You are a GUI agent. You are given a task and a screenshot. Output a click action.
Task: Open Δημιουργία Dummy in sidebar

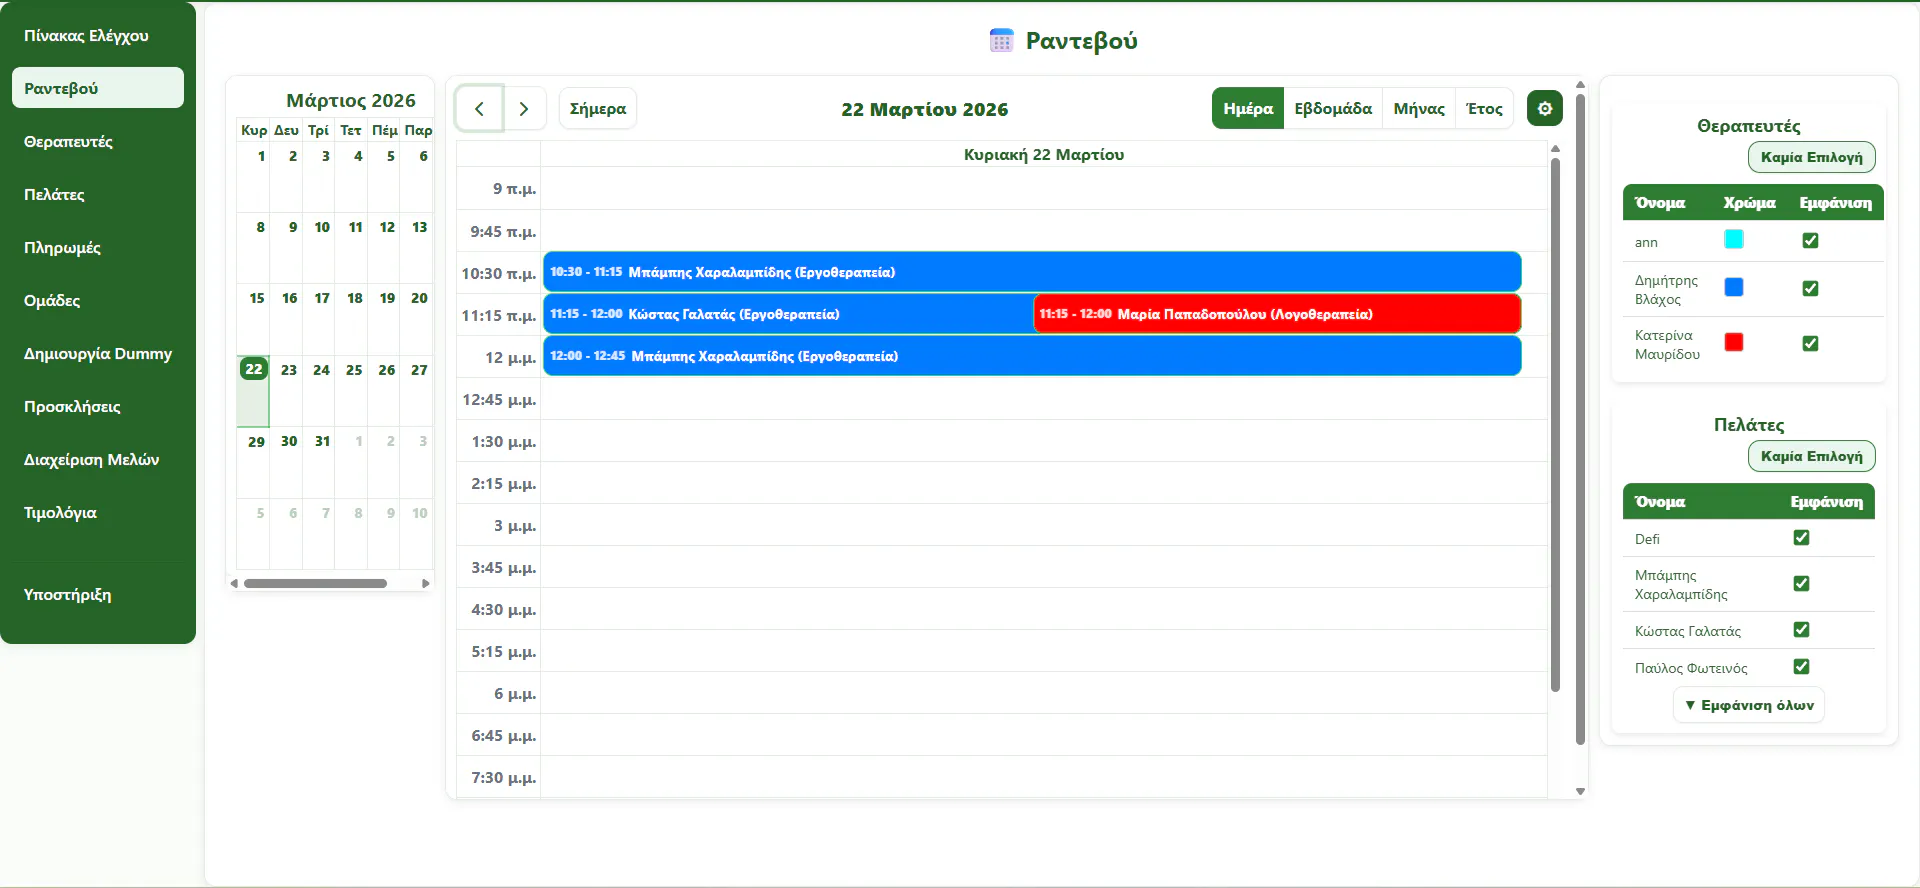tap(98, 353)
